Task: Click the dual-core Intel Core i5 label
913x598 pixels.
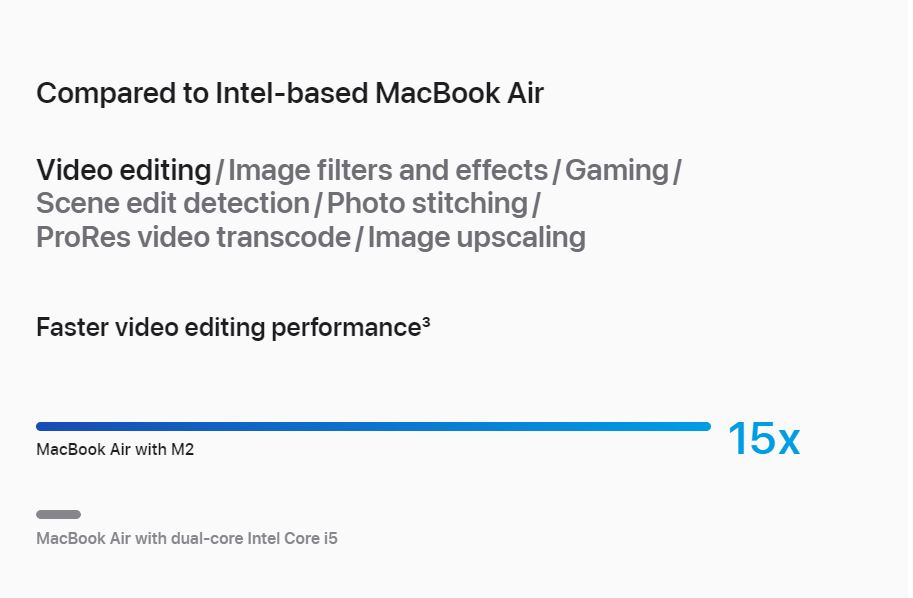Action: click(x=187, y=538)
